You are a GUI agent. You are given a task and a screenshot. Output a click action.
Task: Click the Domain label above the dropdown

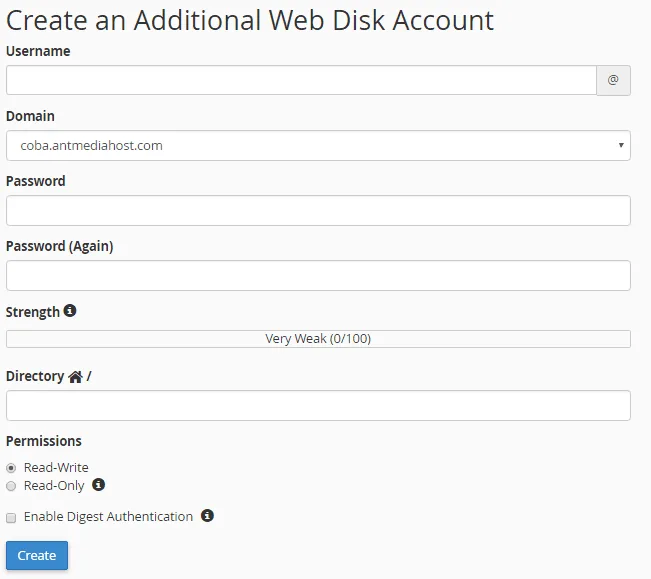click(30, 116)
